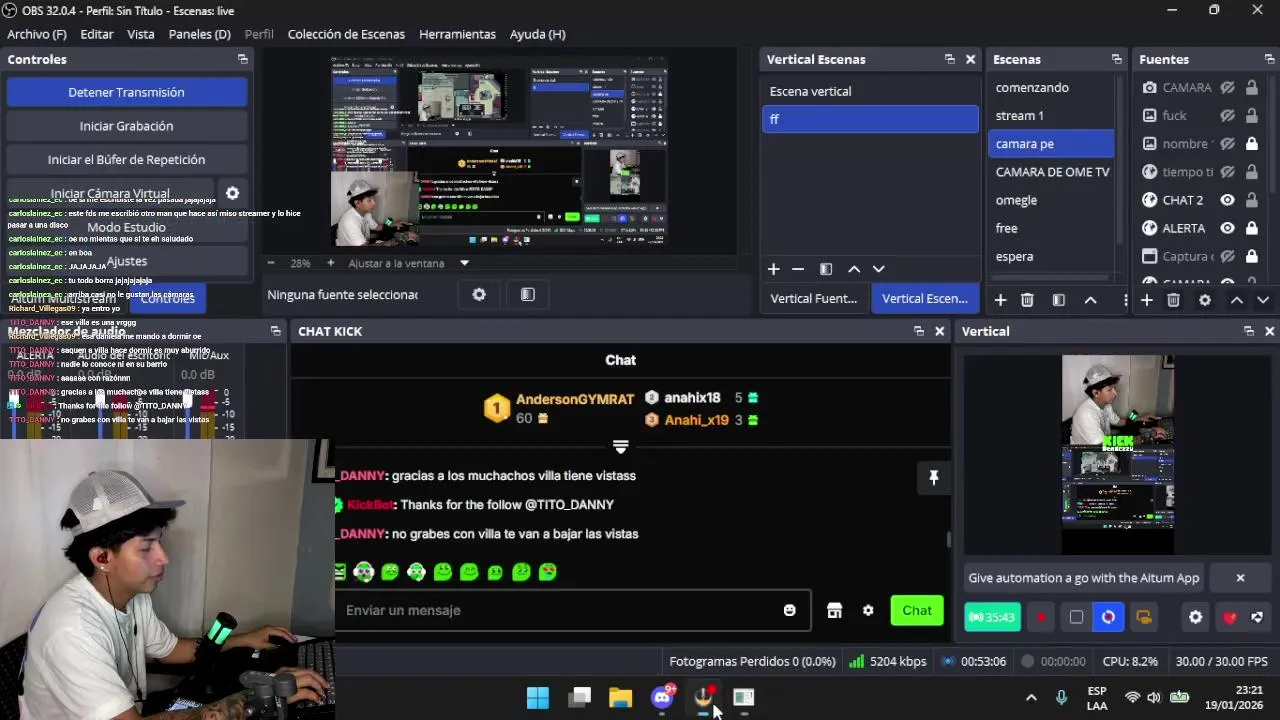Click the Aitum logo icon in the Vertical dock

[1258, 617]
